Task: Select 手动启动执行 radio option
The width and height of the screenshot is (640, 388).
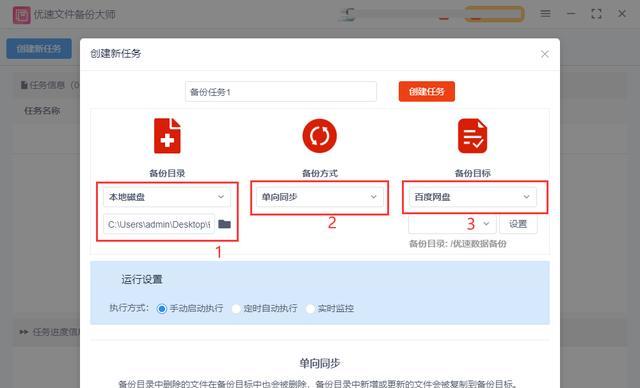Action: (162, 308)
